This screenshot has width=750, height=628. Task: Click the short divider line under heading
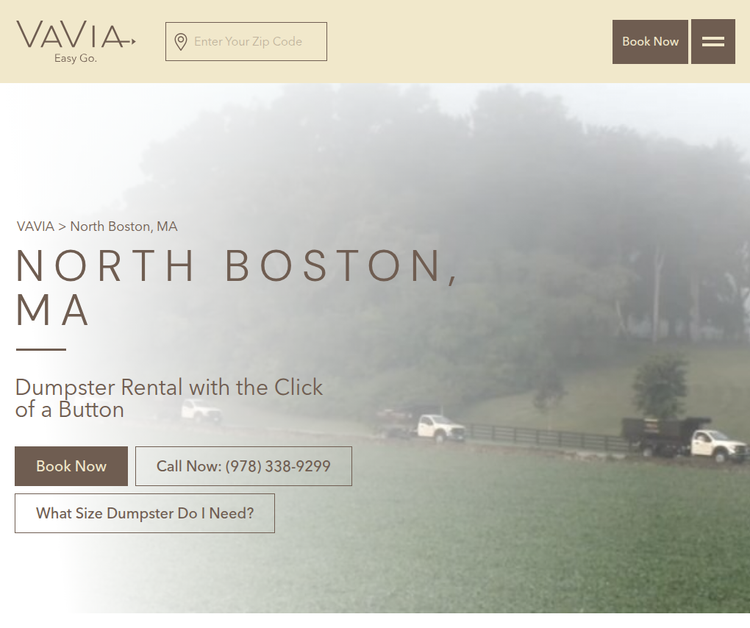click(x=41, y=350)
